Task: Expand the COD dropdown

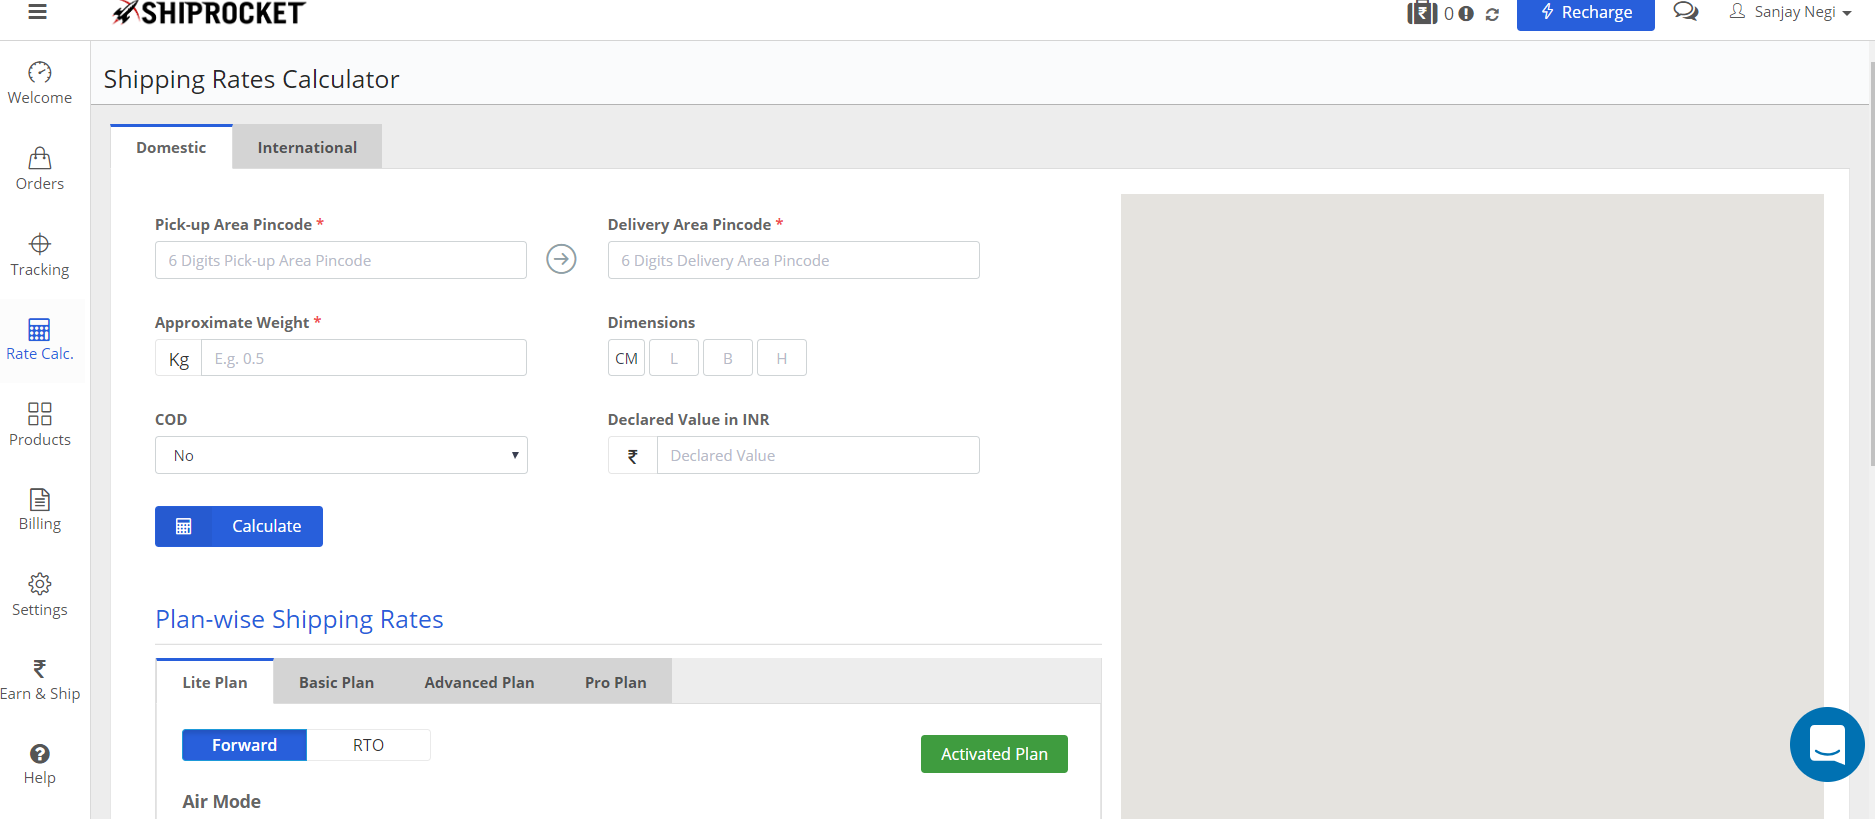Action: coord(341,455)
